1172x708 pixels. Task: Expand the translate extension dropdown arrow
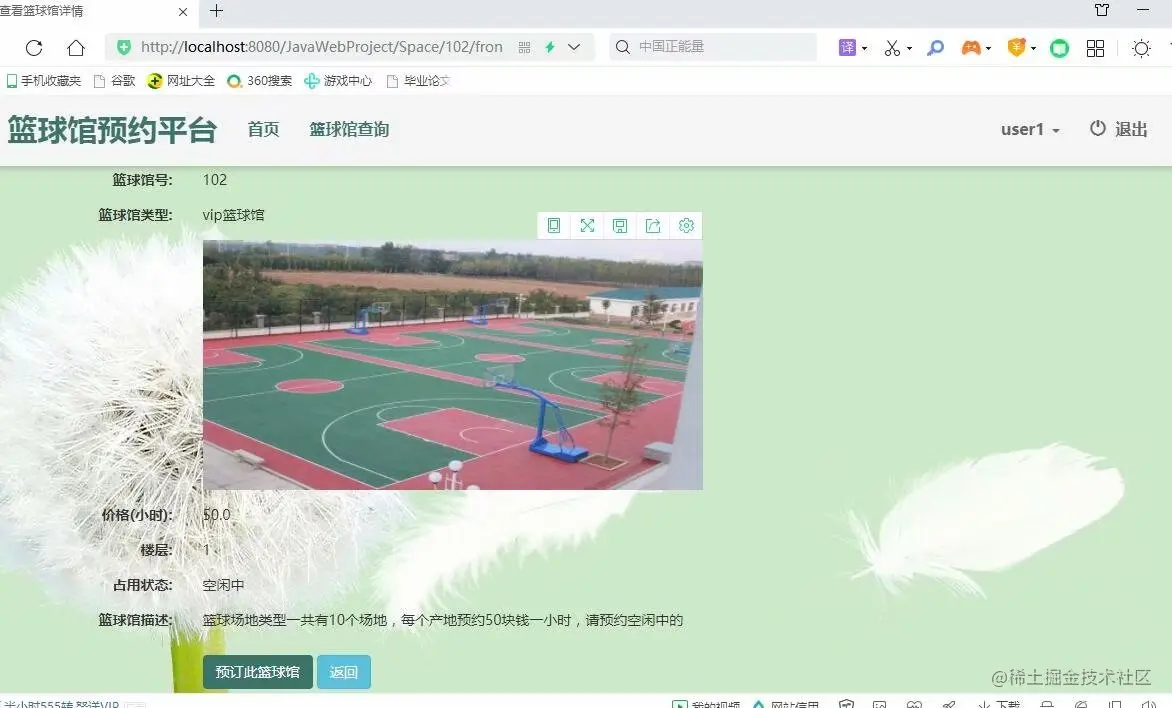[x=865, y=49]
